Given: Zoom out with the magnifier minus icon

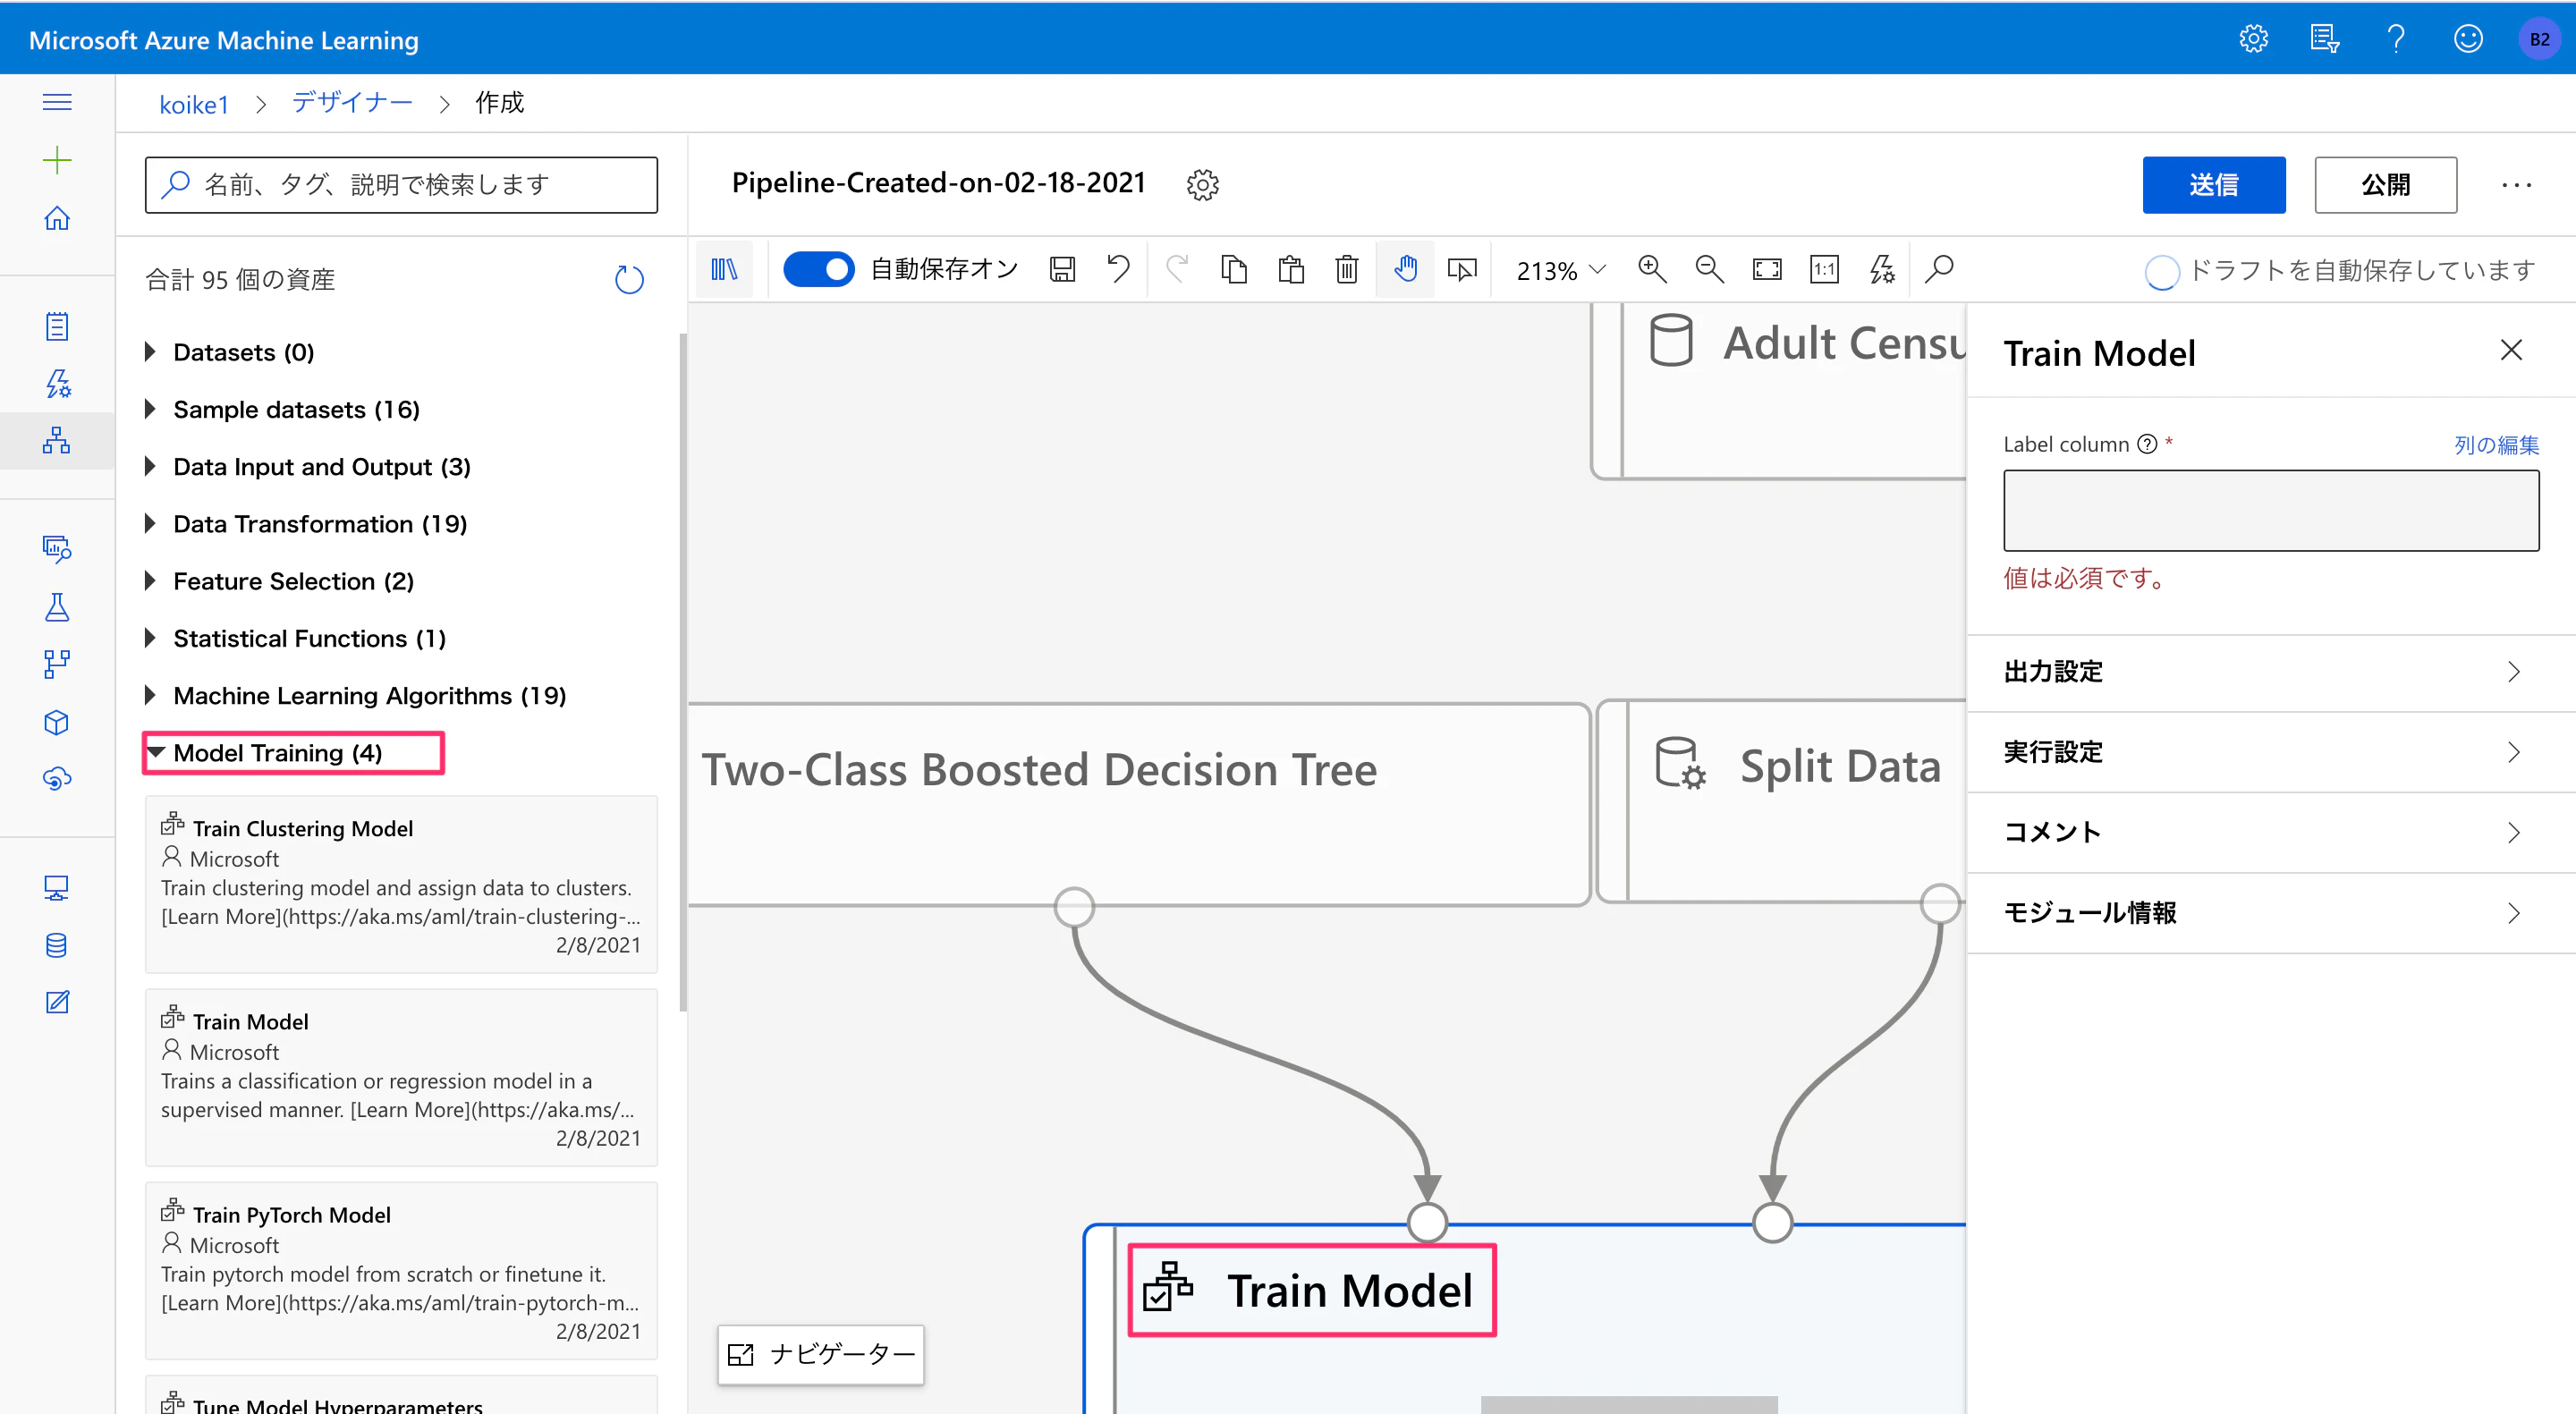Looking at the screenshot, I should click(x=1709, y=270).
